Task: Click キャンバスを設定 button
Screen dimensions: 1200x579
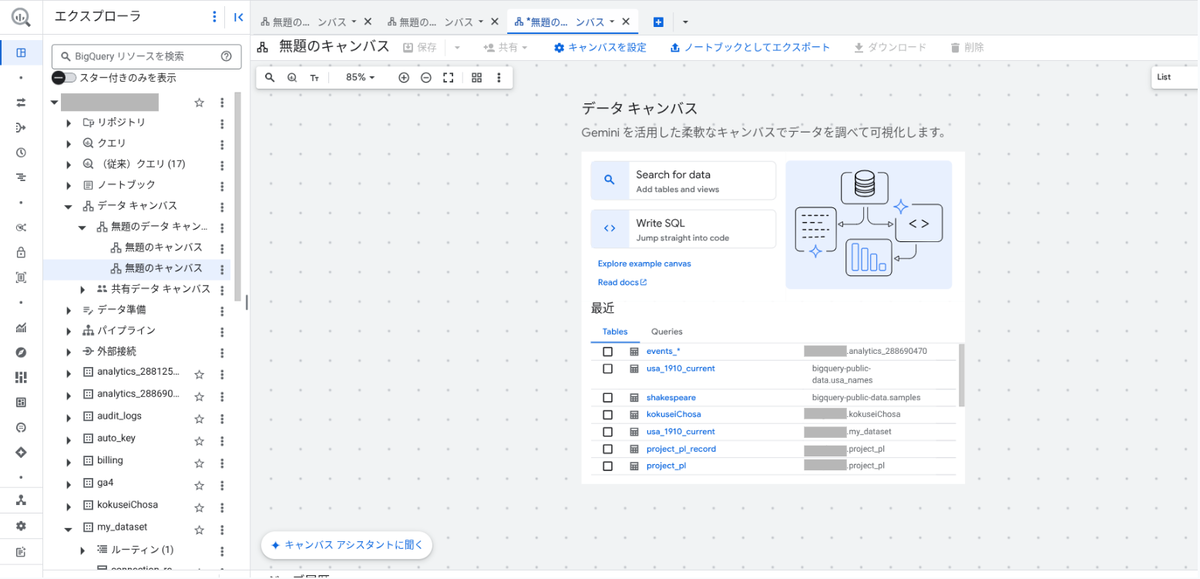Action: tap(600, 47)
